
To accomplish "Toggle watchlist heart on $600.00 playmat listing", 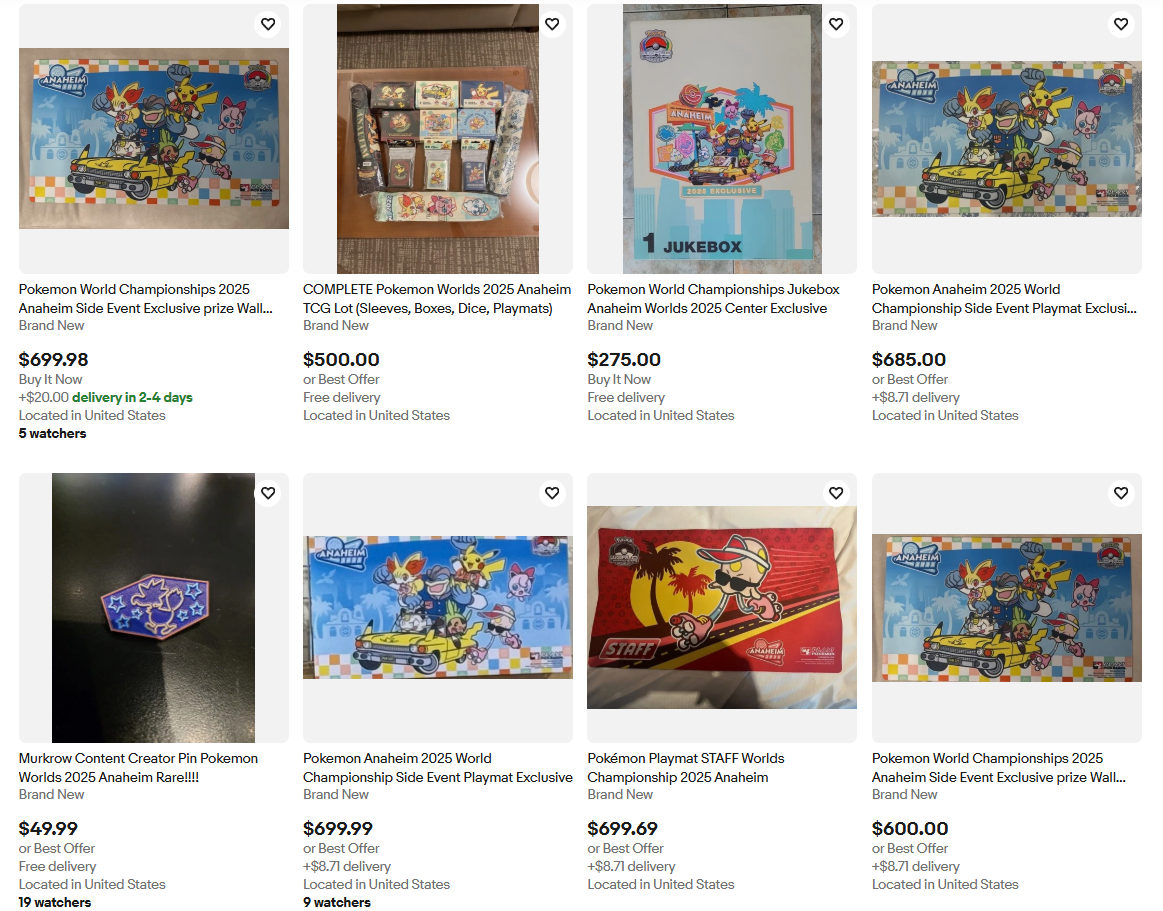I will click(x=1121, y=493).
